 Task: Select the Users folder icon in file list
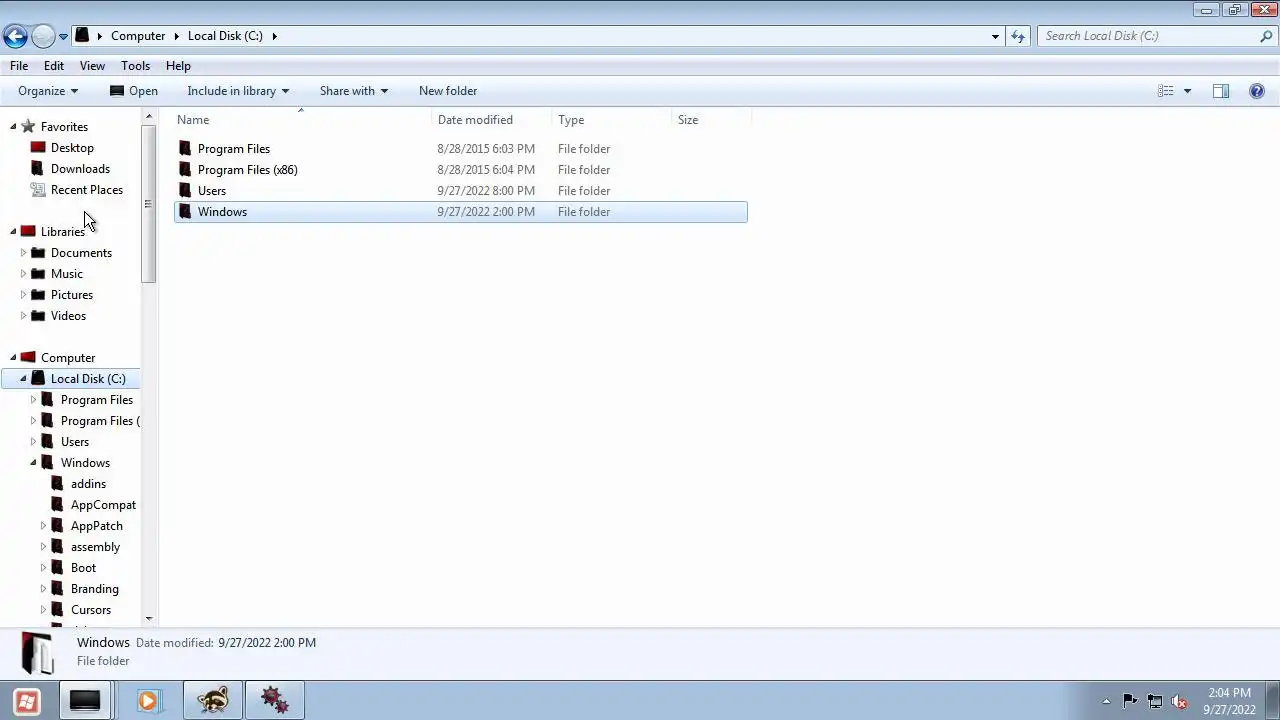[185, 191]
